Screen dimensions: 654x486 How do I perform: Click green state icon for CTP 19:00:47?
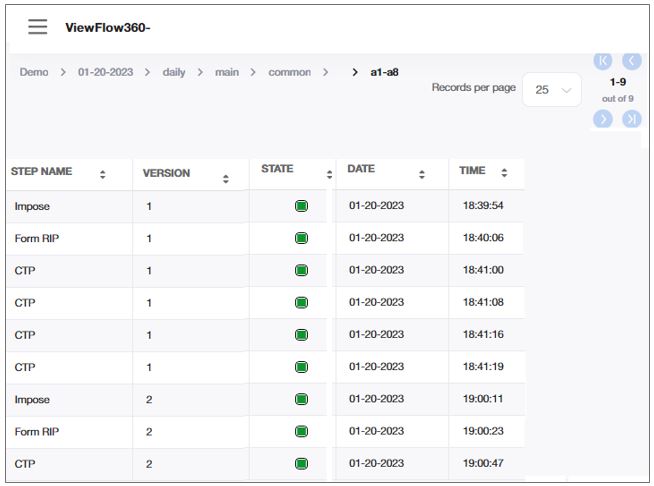click(301, 464)
